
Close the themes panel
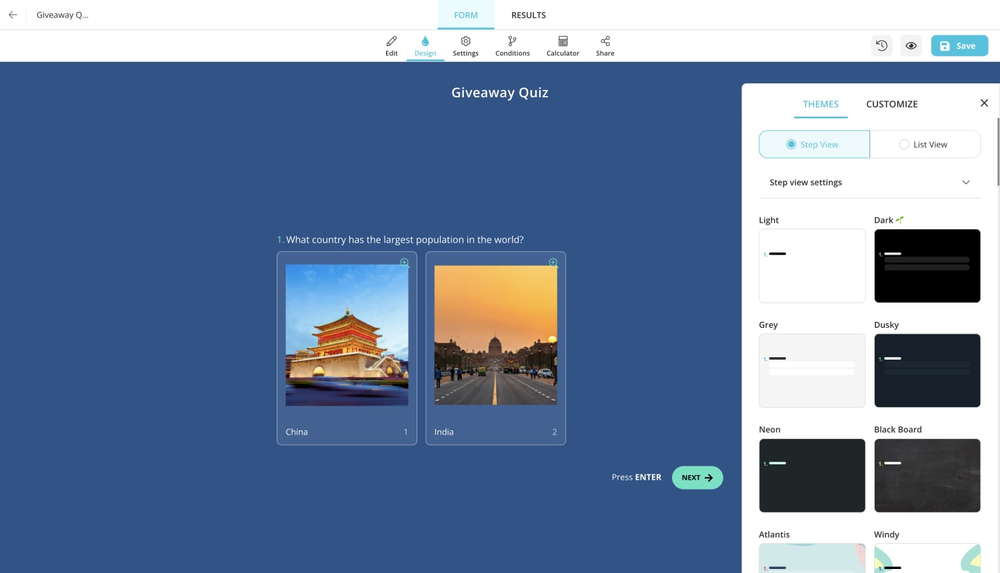coord(984,103)
